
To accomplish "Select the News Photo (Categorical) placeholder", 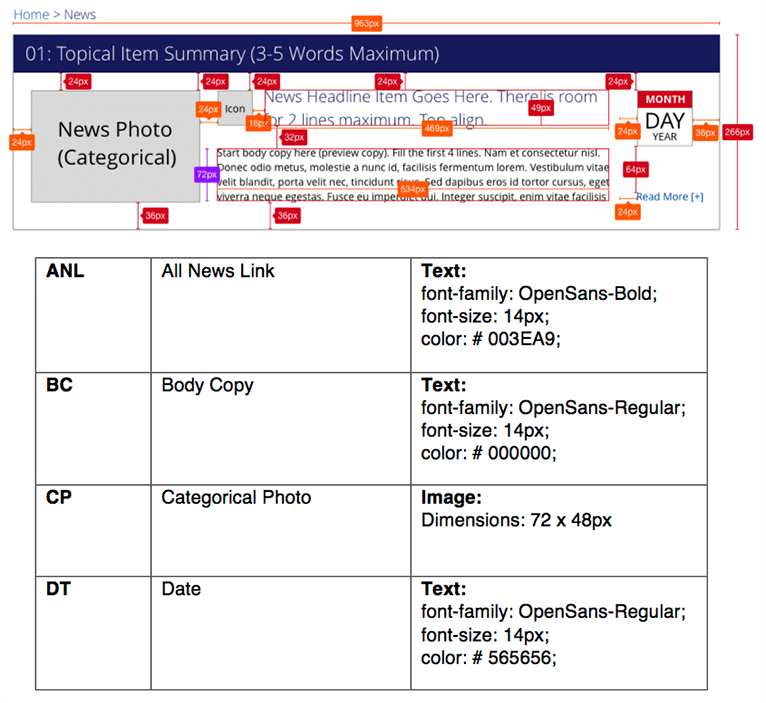I will [x=116, y=145].
